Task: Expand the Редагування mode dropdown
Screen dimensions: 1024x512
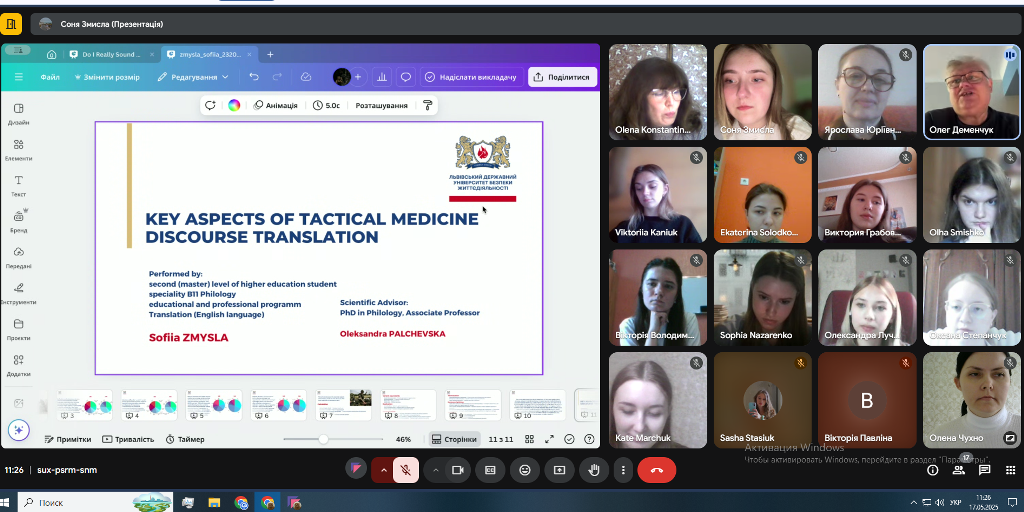Action: pyautogui.click(x=193, y=77)
